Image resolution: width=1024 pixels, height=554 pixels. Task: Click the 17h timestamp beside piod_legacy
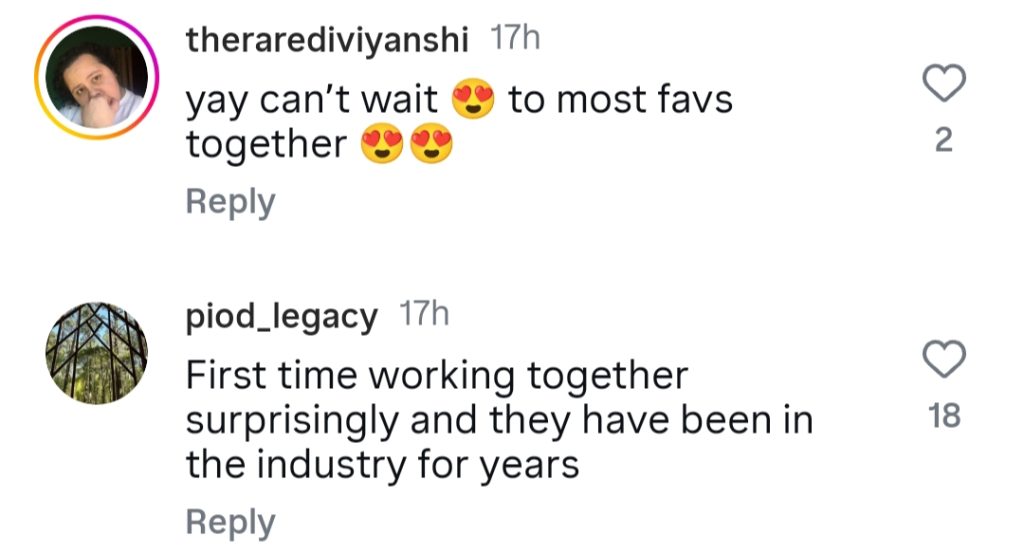click(x=424, y=316)
